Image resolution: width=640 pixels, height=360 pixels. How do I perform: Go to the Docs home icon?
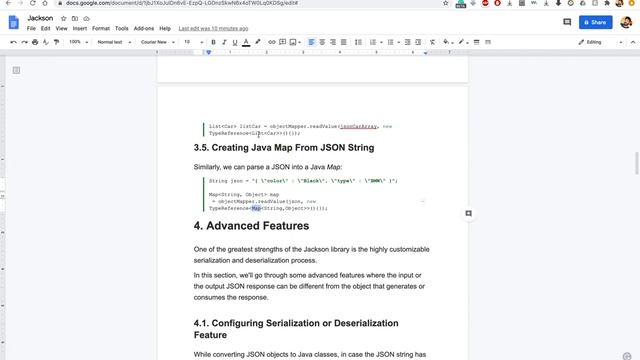tap(13, 22)
